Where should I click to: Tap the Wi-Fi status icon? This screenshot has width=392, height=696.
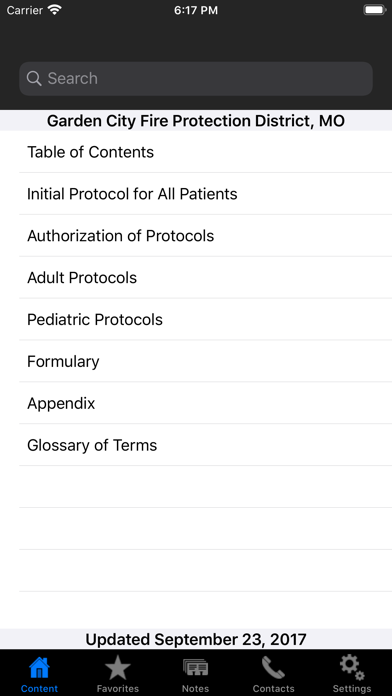coord(55,10)
